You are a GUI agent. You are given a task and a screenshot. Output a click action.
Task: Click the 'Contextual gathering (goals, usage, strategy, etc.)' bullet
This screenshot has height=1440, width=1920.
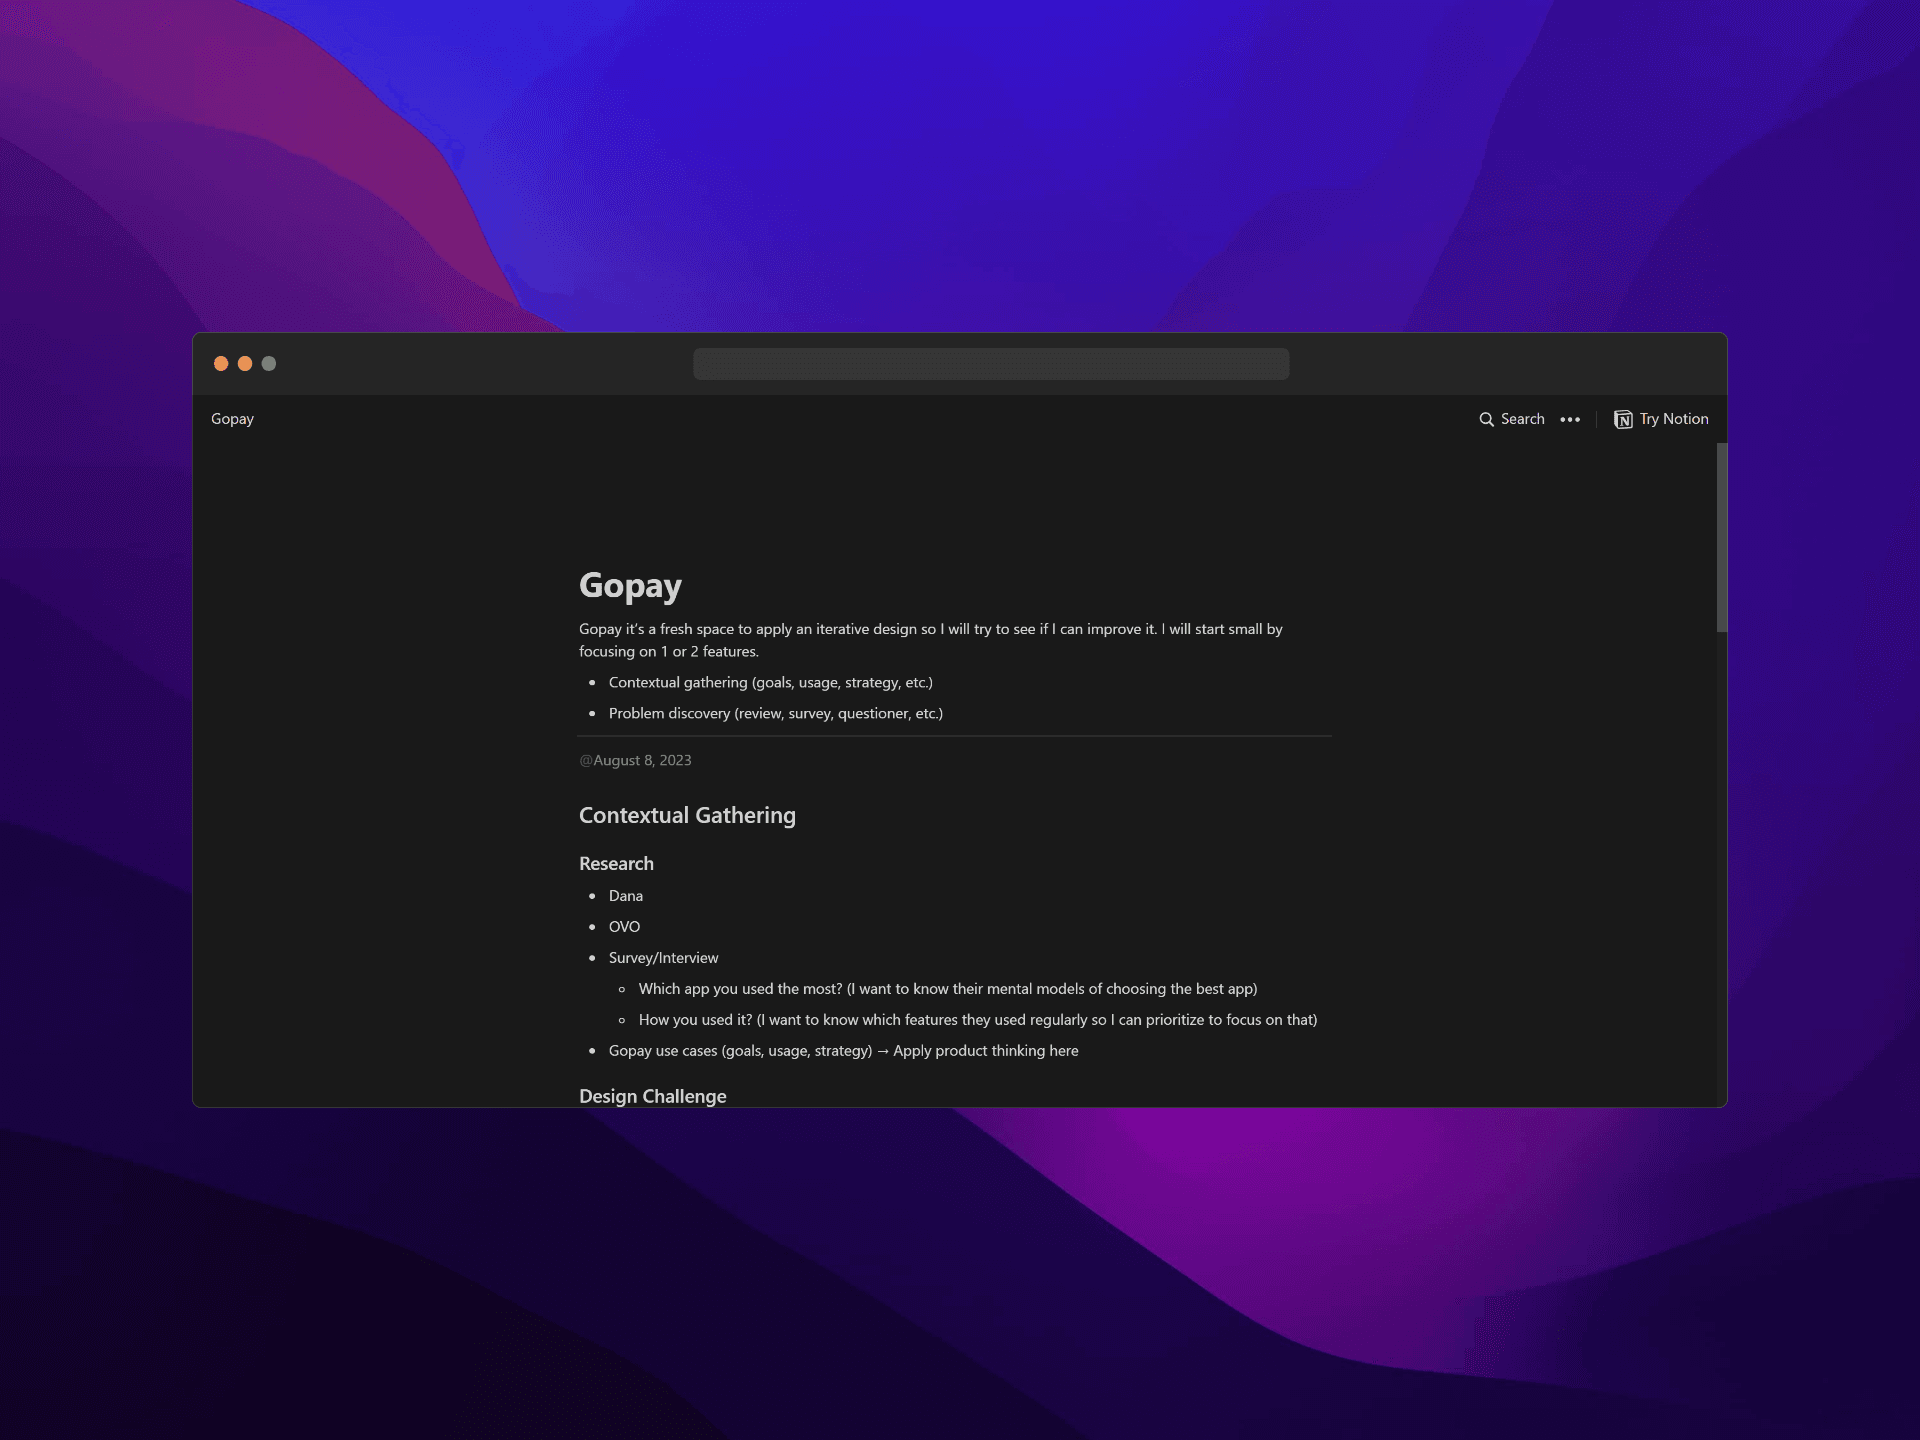click(x=770, y=682)
